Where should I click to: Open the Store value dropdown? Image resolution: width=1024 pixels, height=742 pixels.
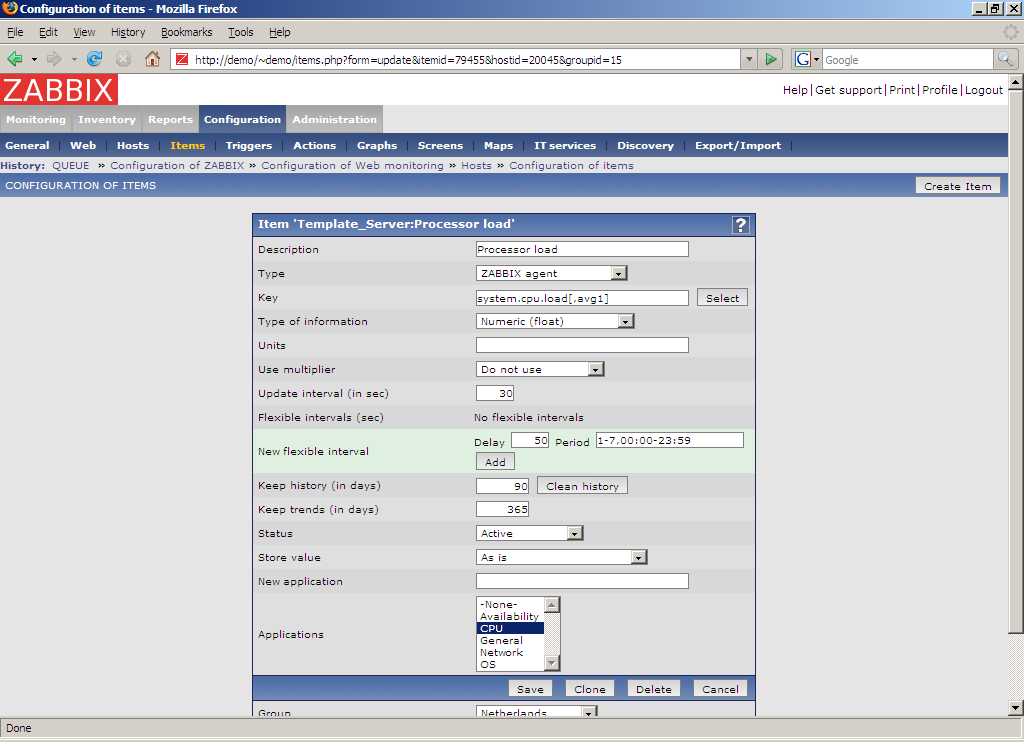tap(562, 557)
